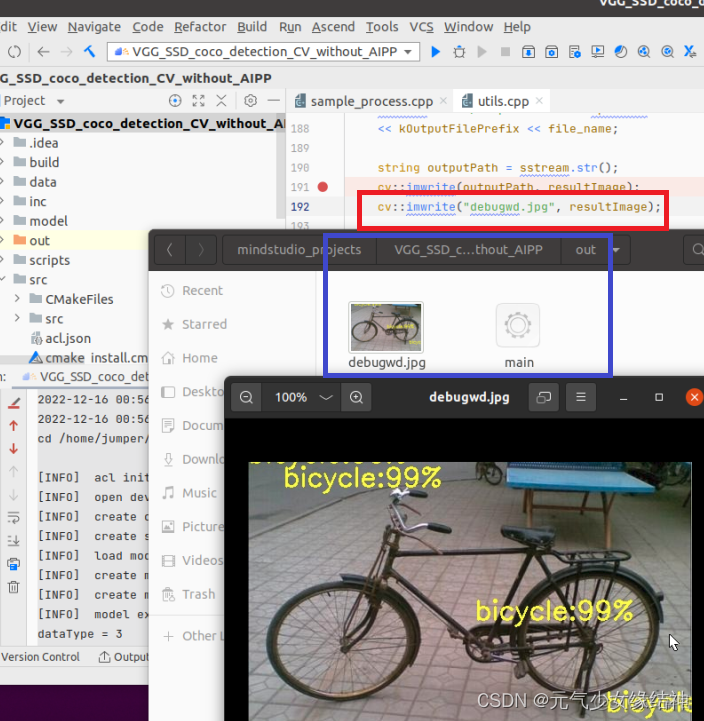Open Starred in file manager sidebar
The image size is (704, 721).
click(x=204, y=324)
